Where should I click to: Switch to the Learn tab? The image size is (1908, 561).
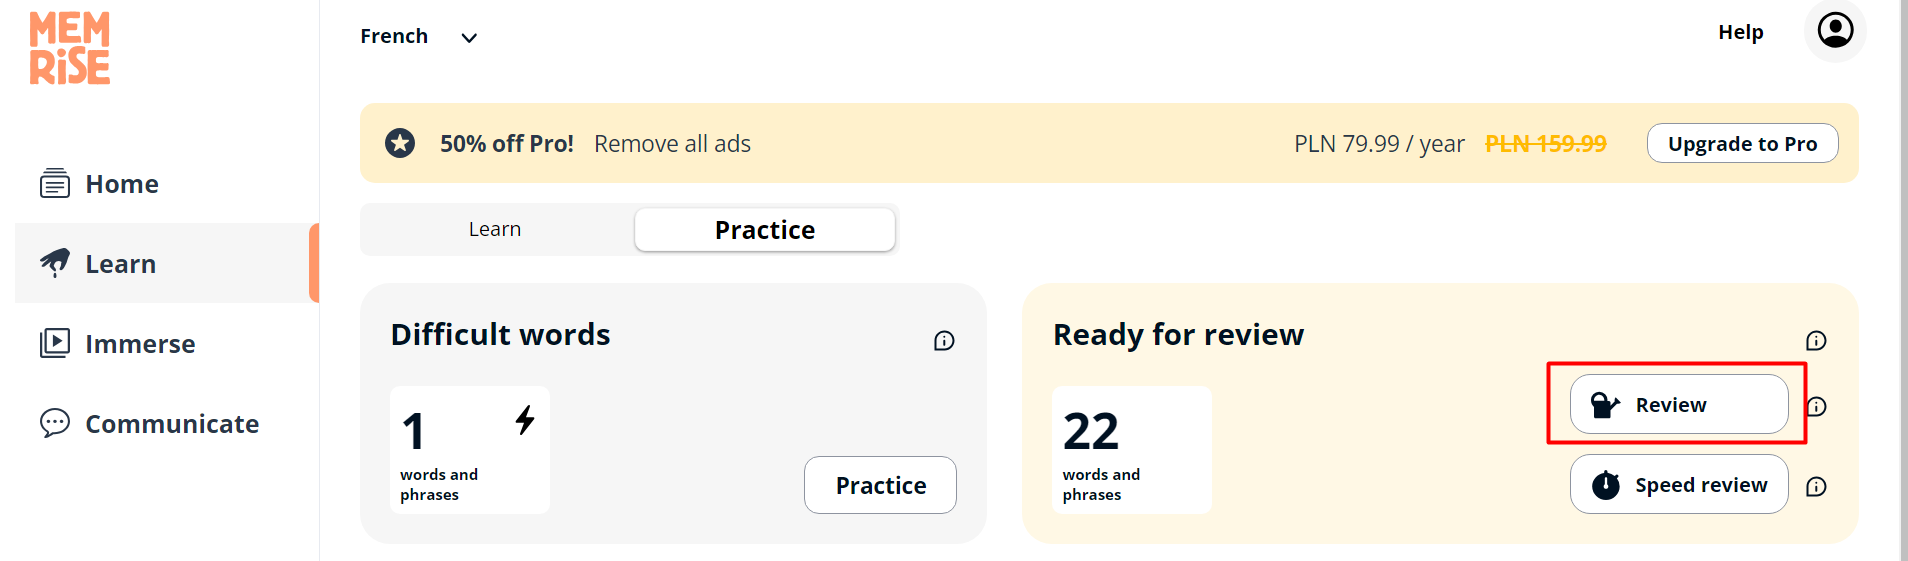point(495,229)
